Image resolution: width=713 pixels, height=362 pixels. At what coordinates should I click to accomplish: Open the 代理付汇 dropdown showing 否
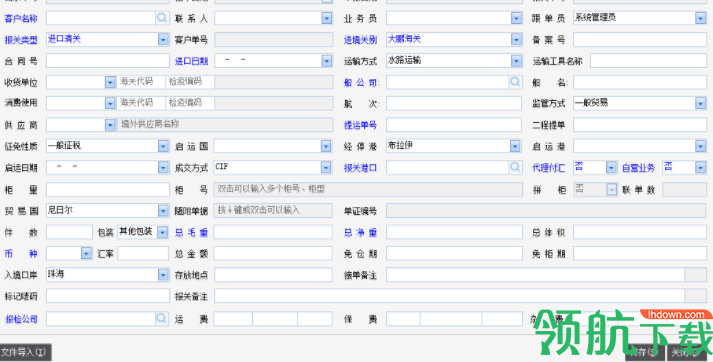611,167
